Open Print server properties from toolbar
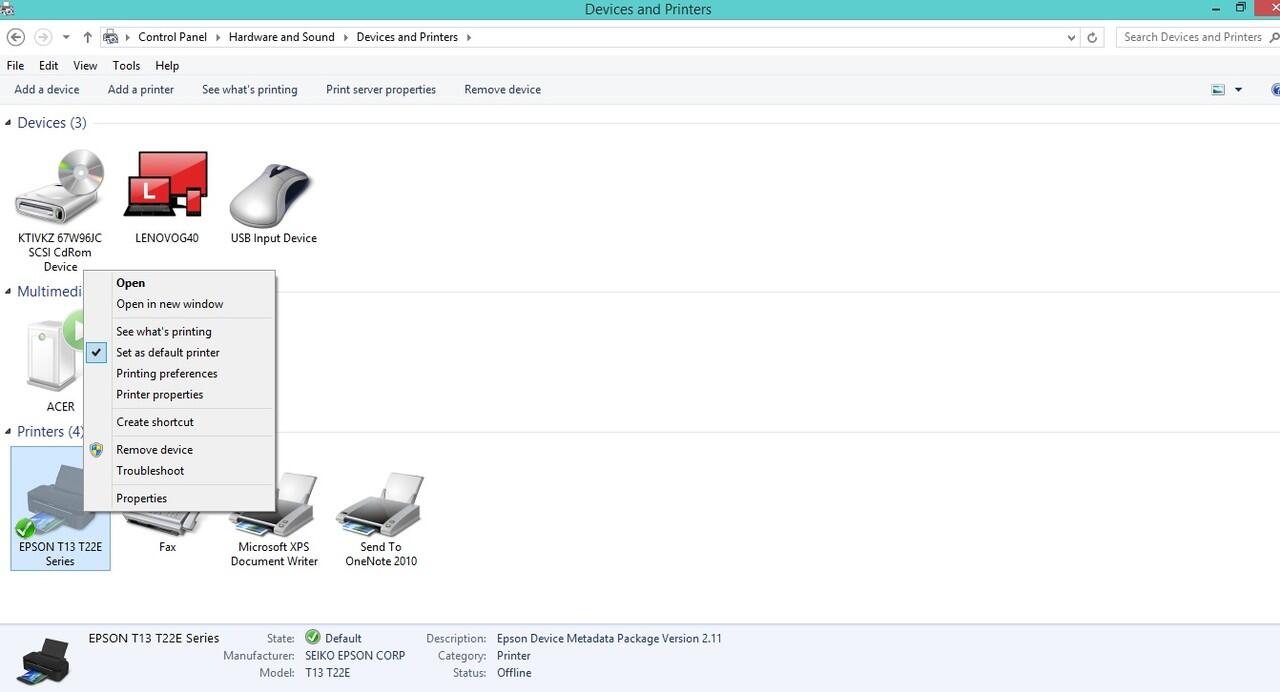The height and width of the screenshot is (692, 1280). [x=381, y=90]
